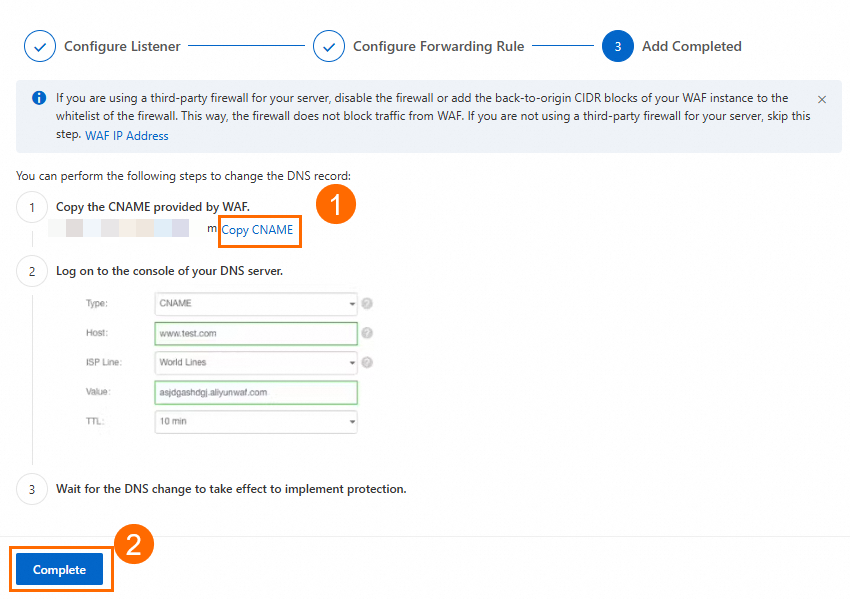Open the WAF IP Address link
Image resolution: width=850 pixels, height=599 pixels.
(127, 136)
